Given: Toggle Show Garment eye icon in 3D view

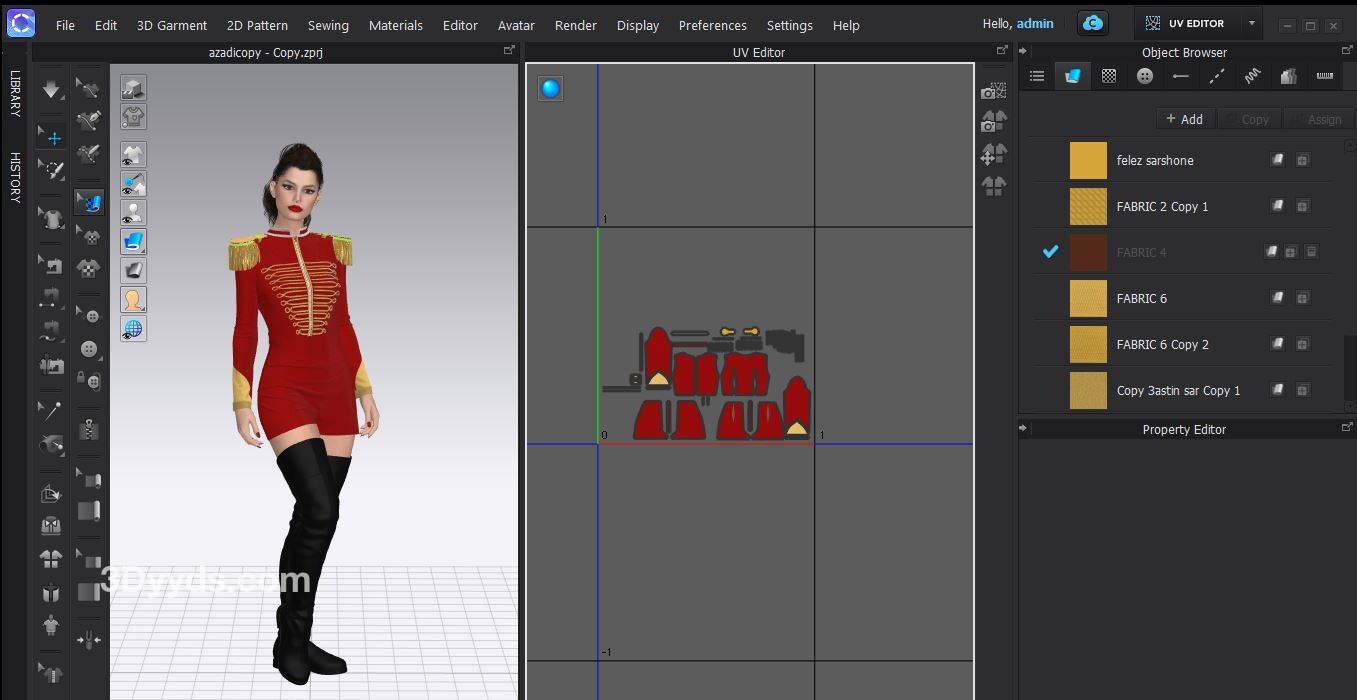Looking at the screenshot, I should 133,155.
